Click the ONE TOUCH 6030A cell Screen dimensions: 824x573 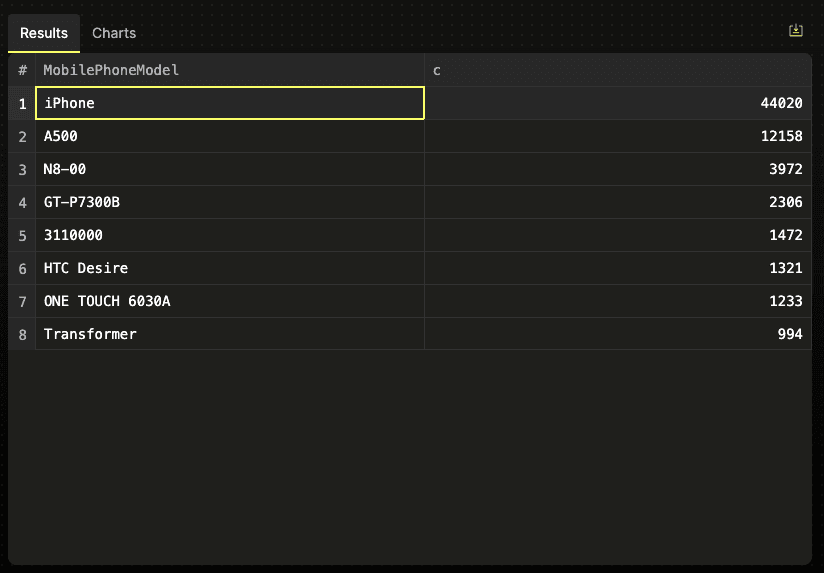click(x=229, y=301)
